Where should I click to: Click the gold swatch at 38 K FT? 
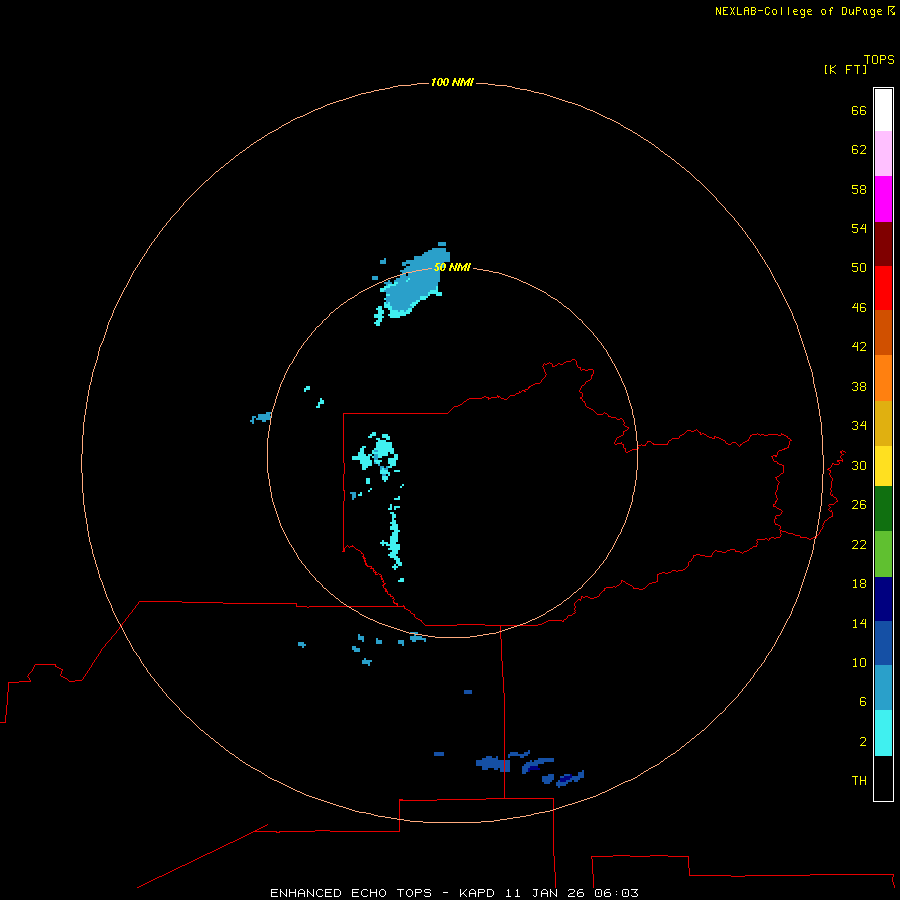click(883, 424)
